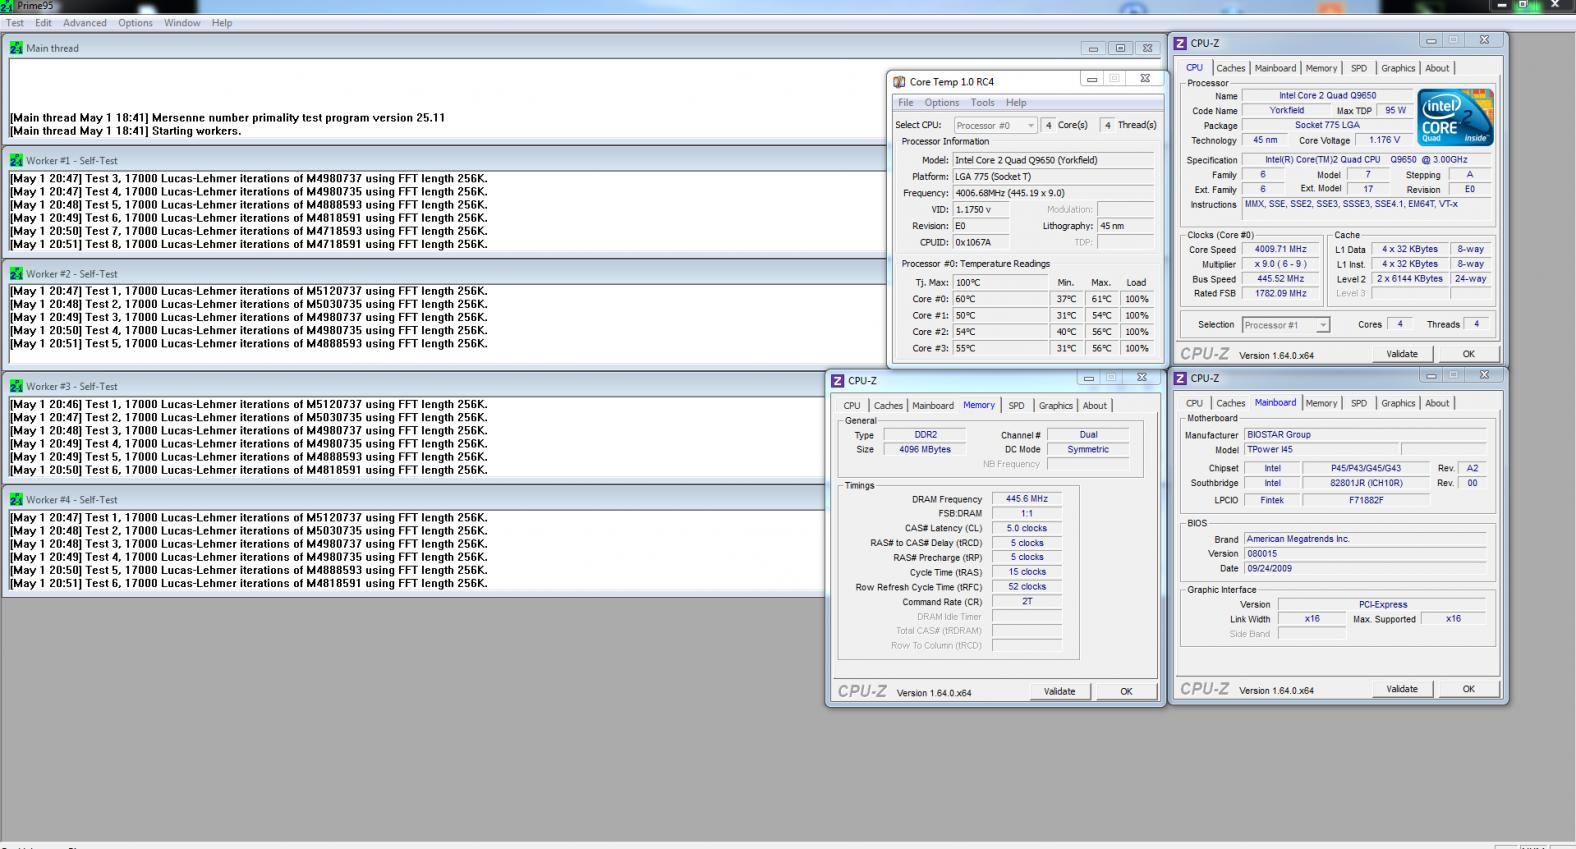The height and width of the screenshot is (849, 1576).
Task: Click Worker #1 Test 8 log line
Action: click(x=249, y=244)
